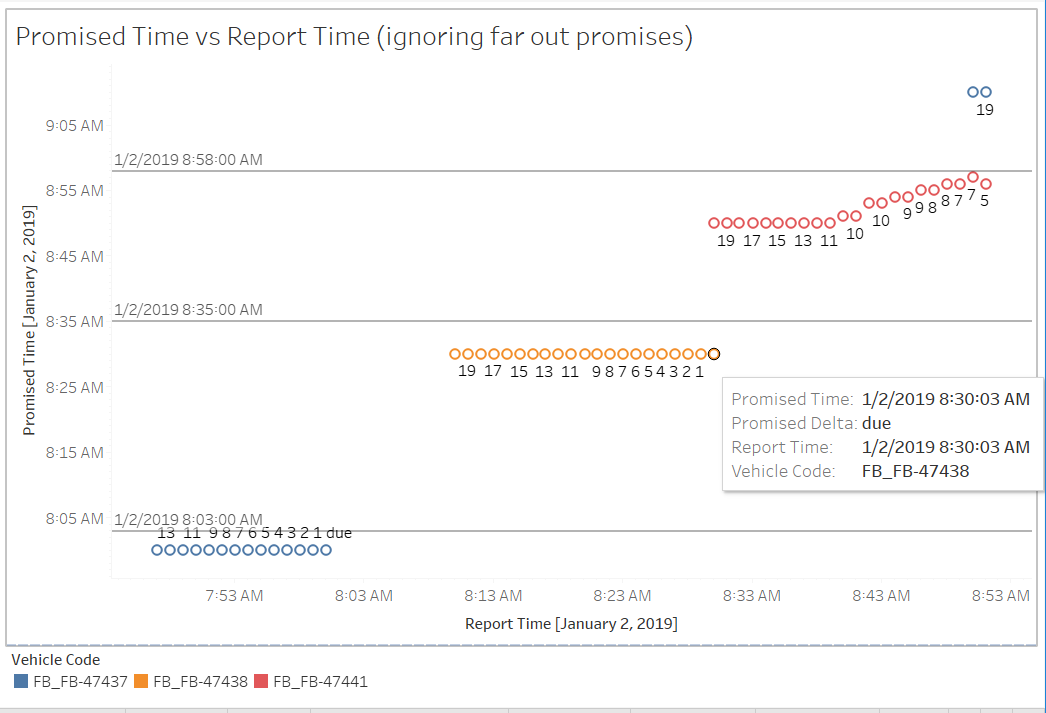Viewport: 1046px width, 713px height.
Task: Click the 1/2/2019 8:03:00 AM reference line label
Action: click(188, 519)
